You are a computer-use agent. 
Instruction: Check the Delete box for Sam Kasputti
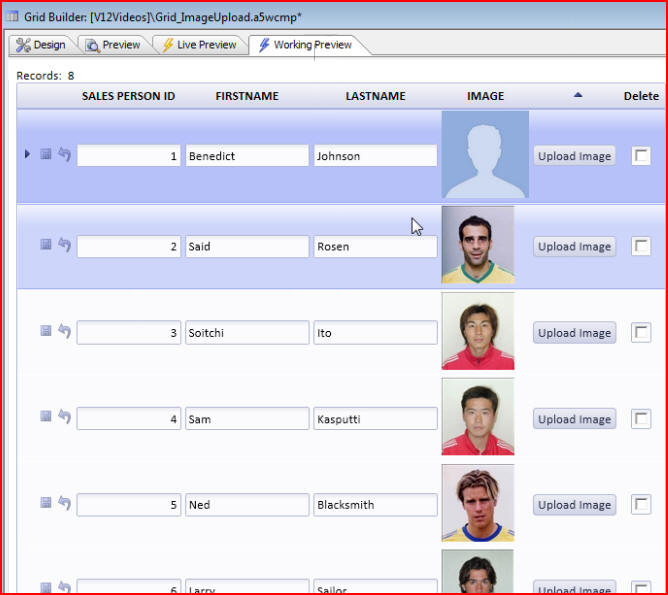point(641,419)
